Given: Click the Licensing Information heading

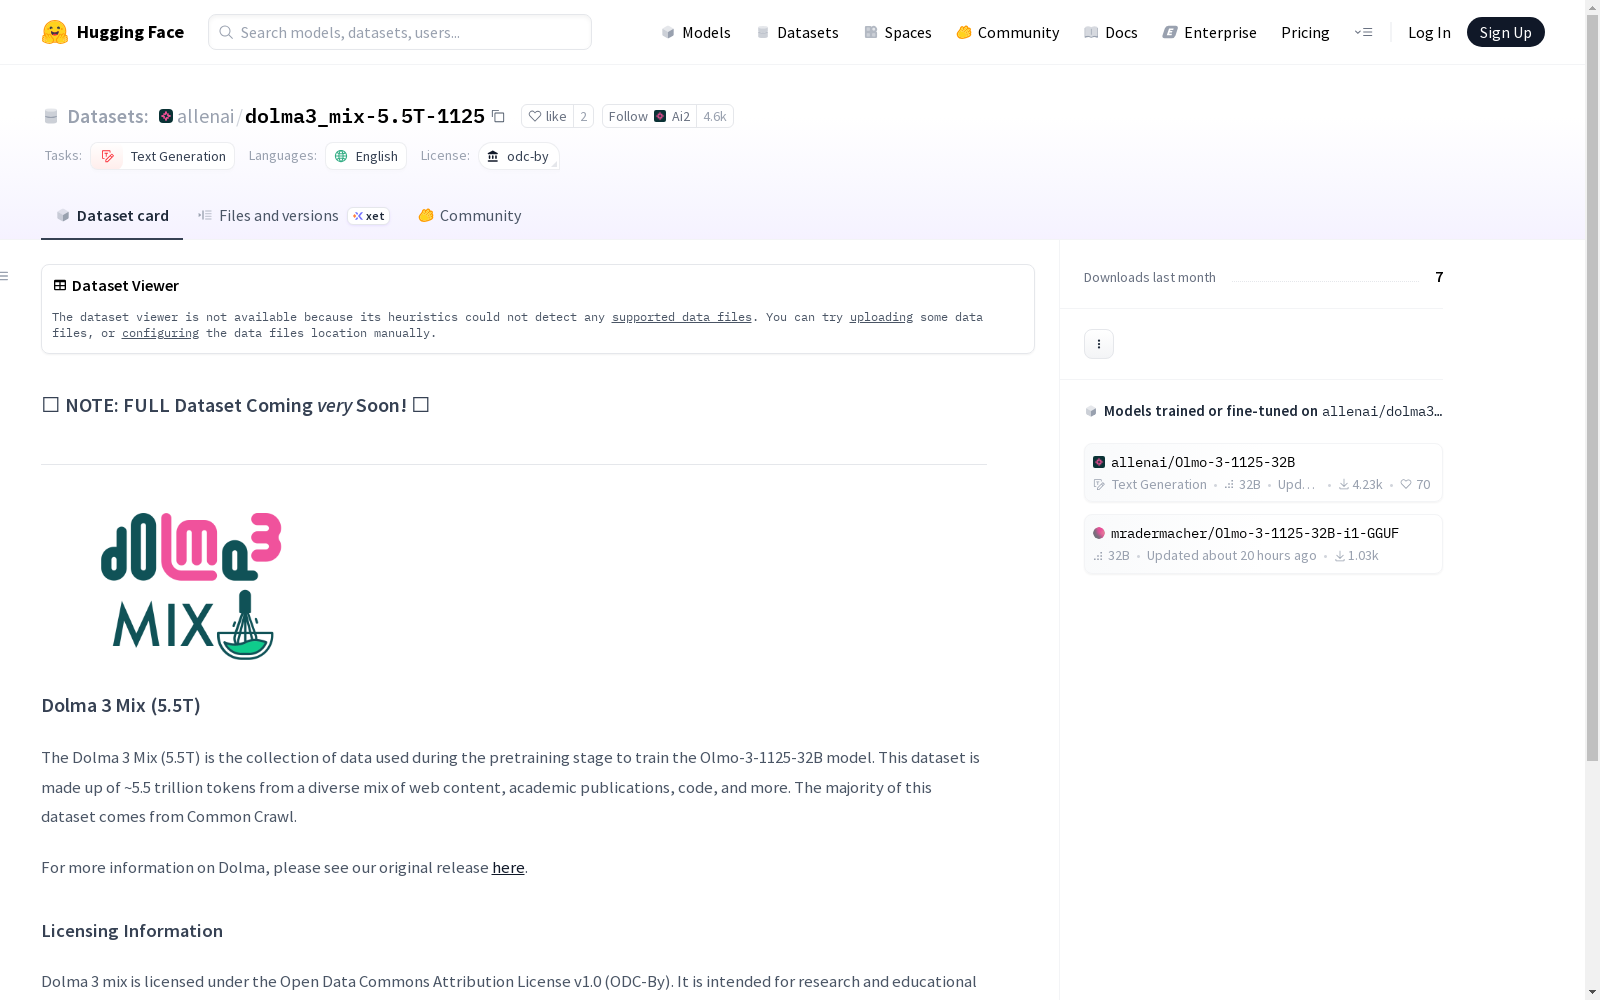Looking at the screenshot, I should (x=132, y=931).
